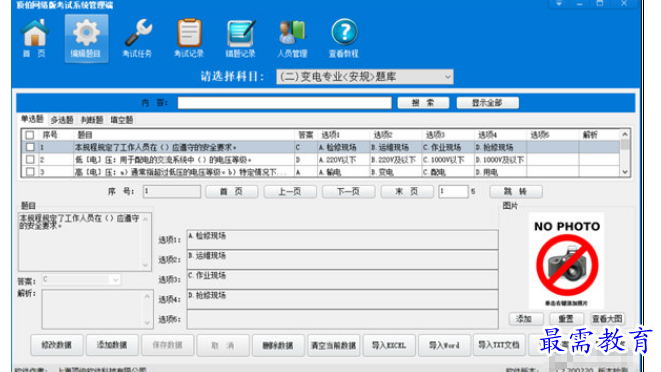The image size is (661, 372).
Task: Click the 答案 column header
Action: pos(306,135)
